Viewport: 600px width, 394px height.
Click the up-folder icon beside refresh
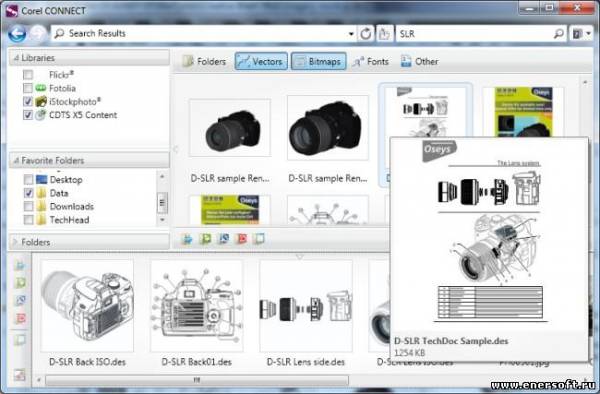tap(384, 34)
